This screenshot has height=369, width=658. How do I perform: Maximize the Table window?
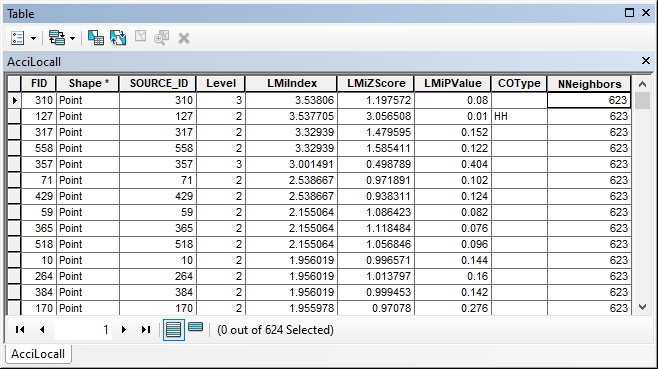coord(629,13)
